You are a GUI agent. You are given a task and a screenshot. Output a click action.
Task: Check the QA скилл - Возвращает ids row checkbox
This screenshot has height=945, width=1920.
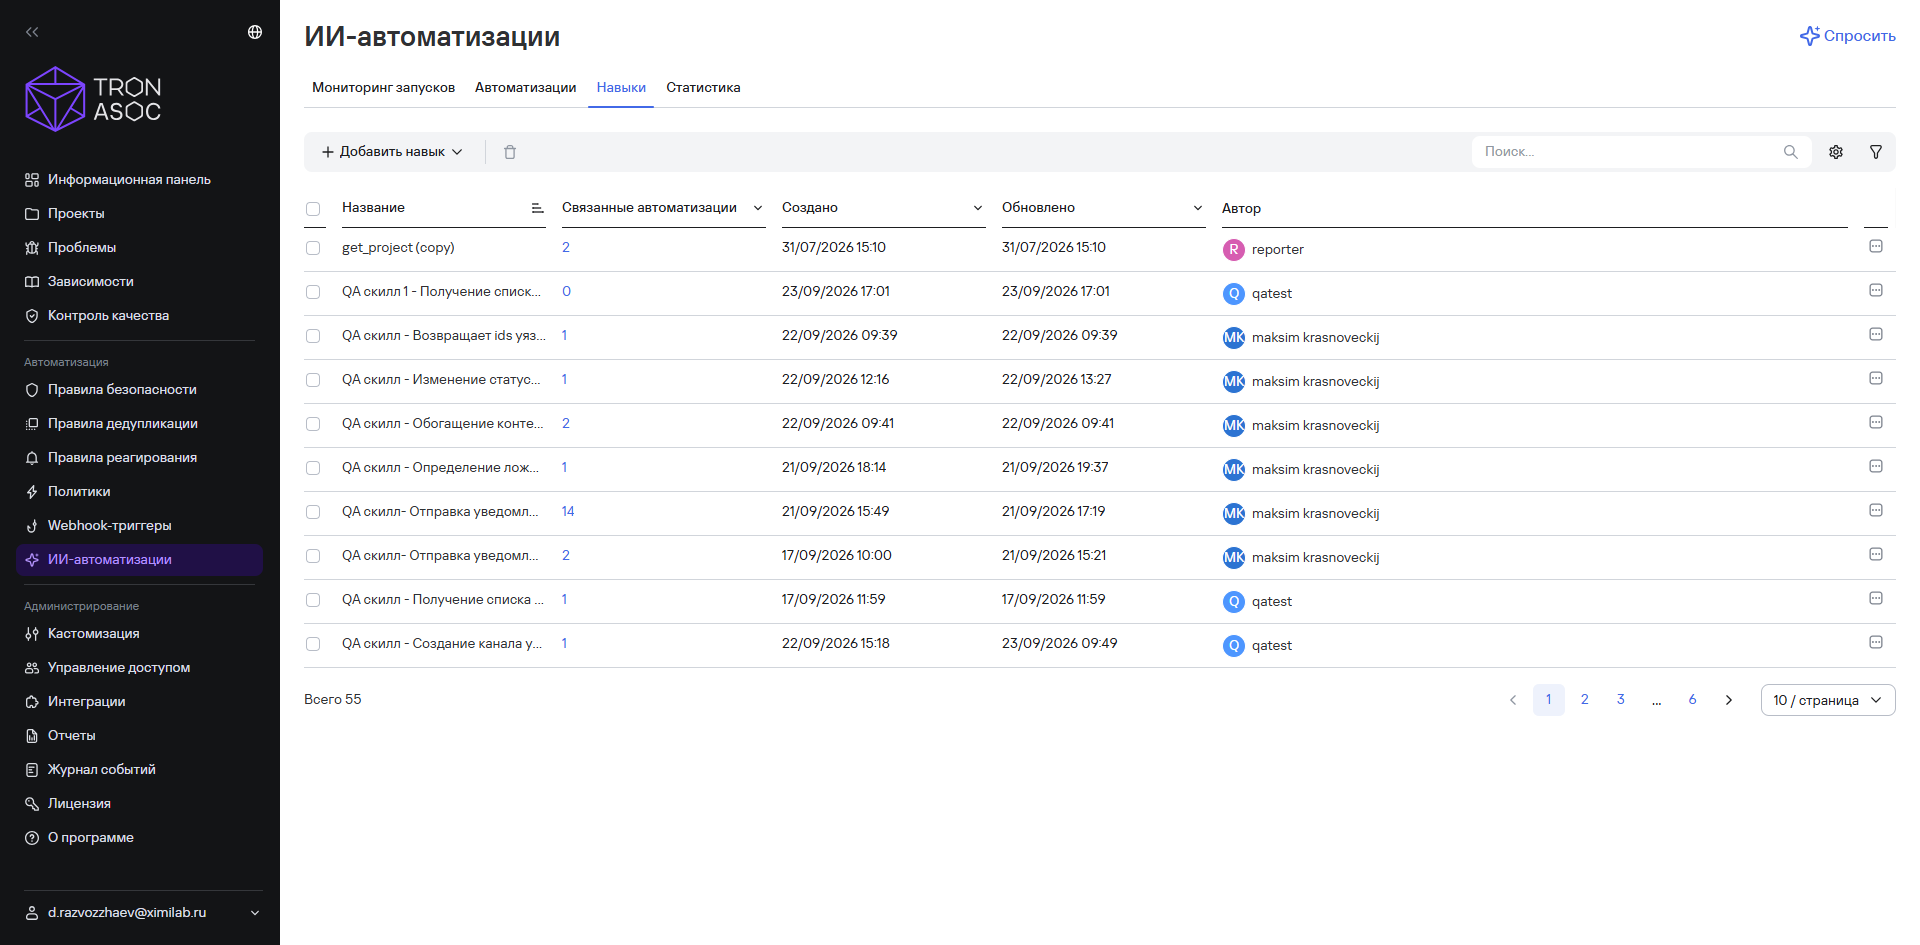(313, 336)
